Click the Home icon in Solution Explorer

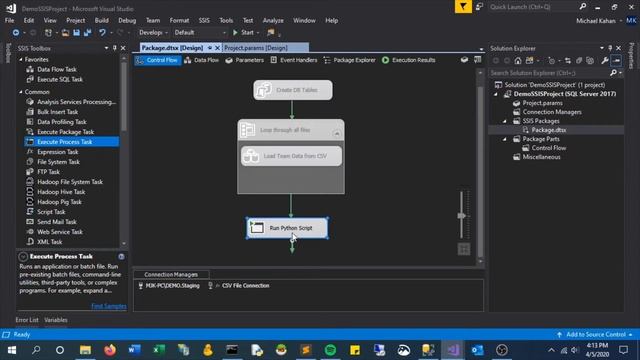click(x=518, y=60)
